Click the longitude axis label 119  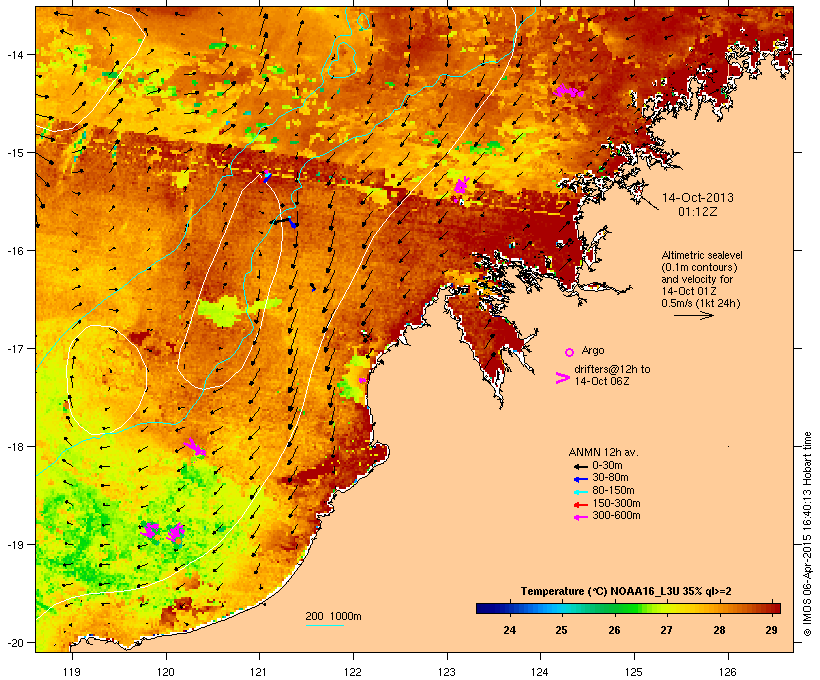(x=72, y=672)
